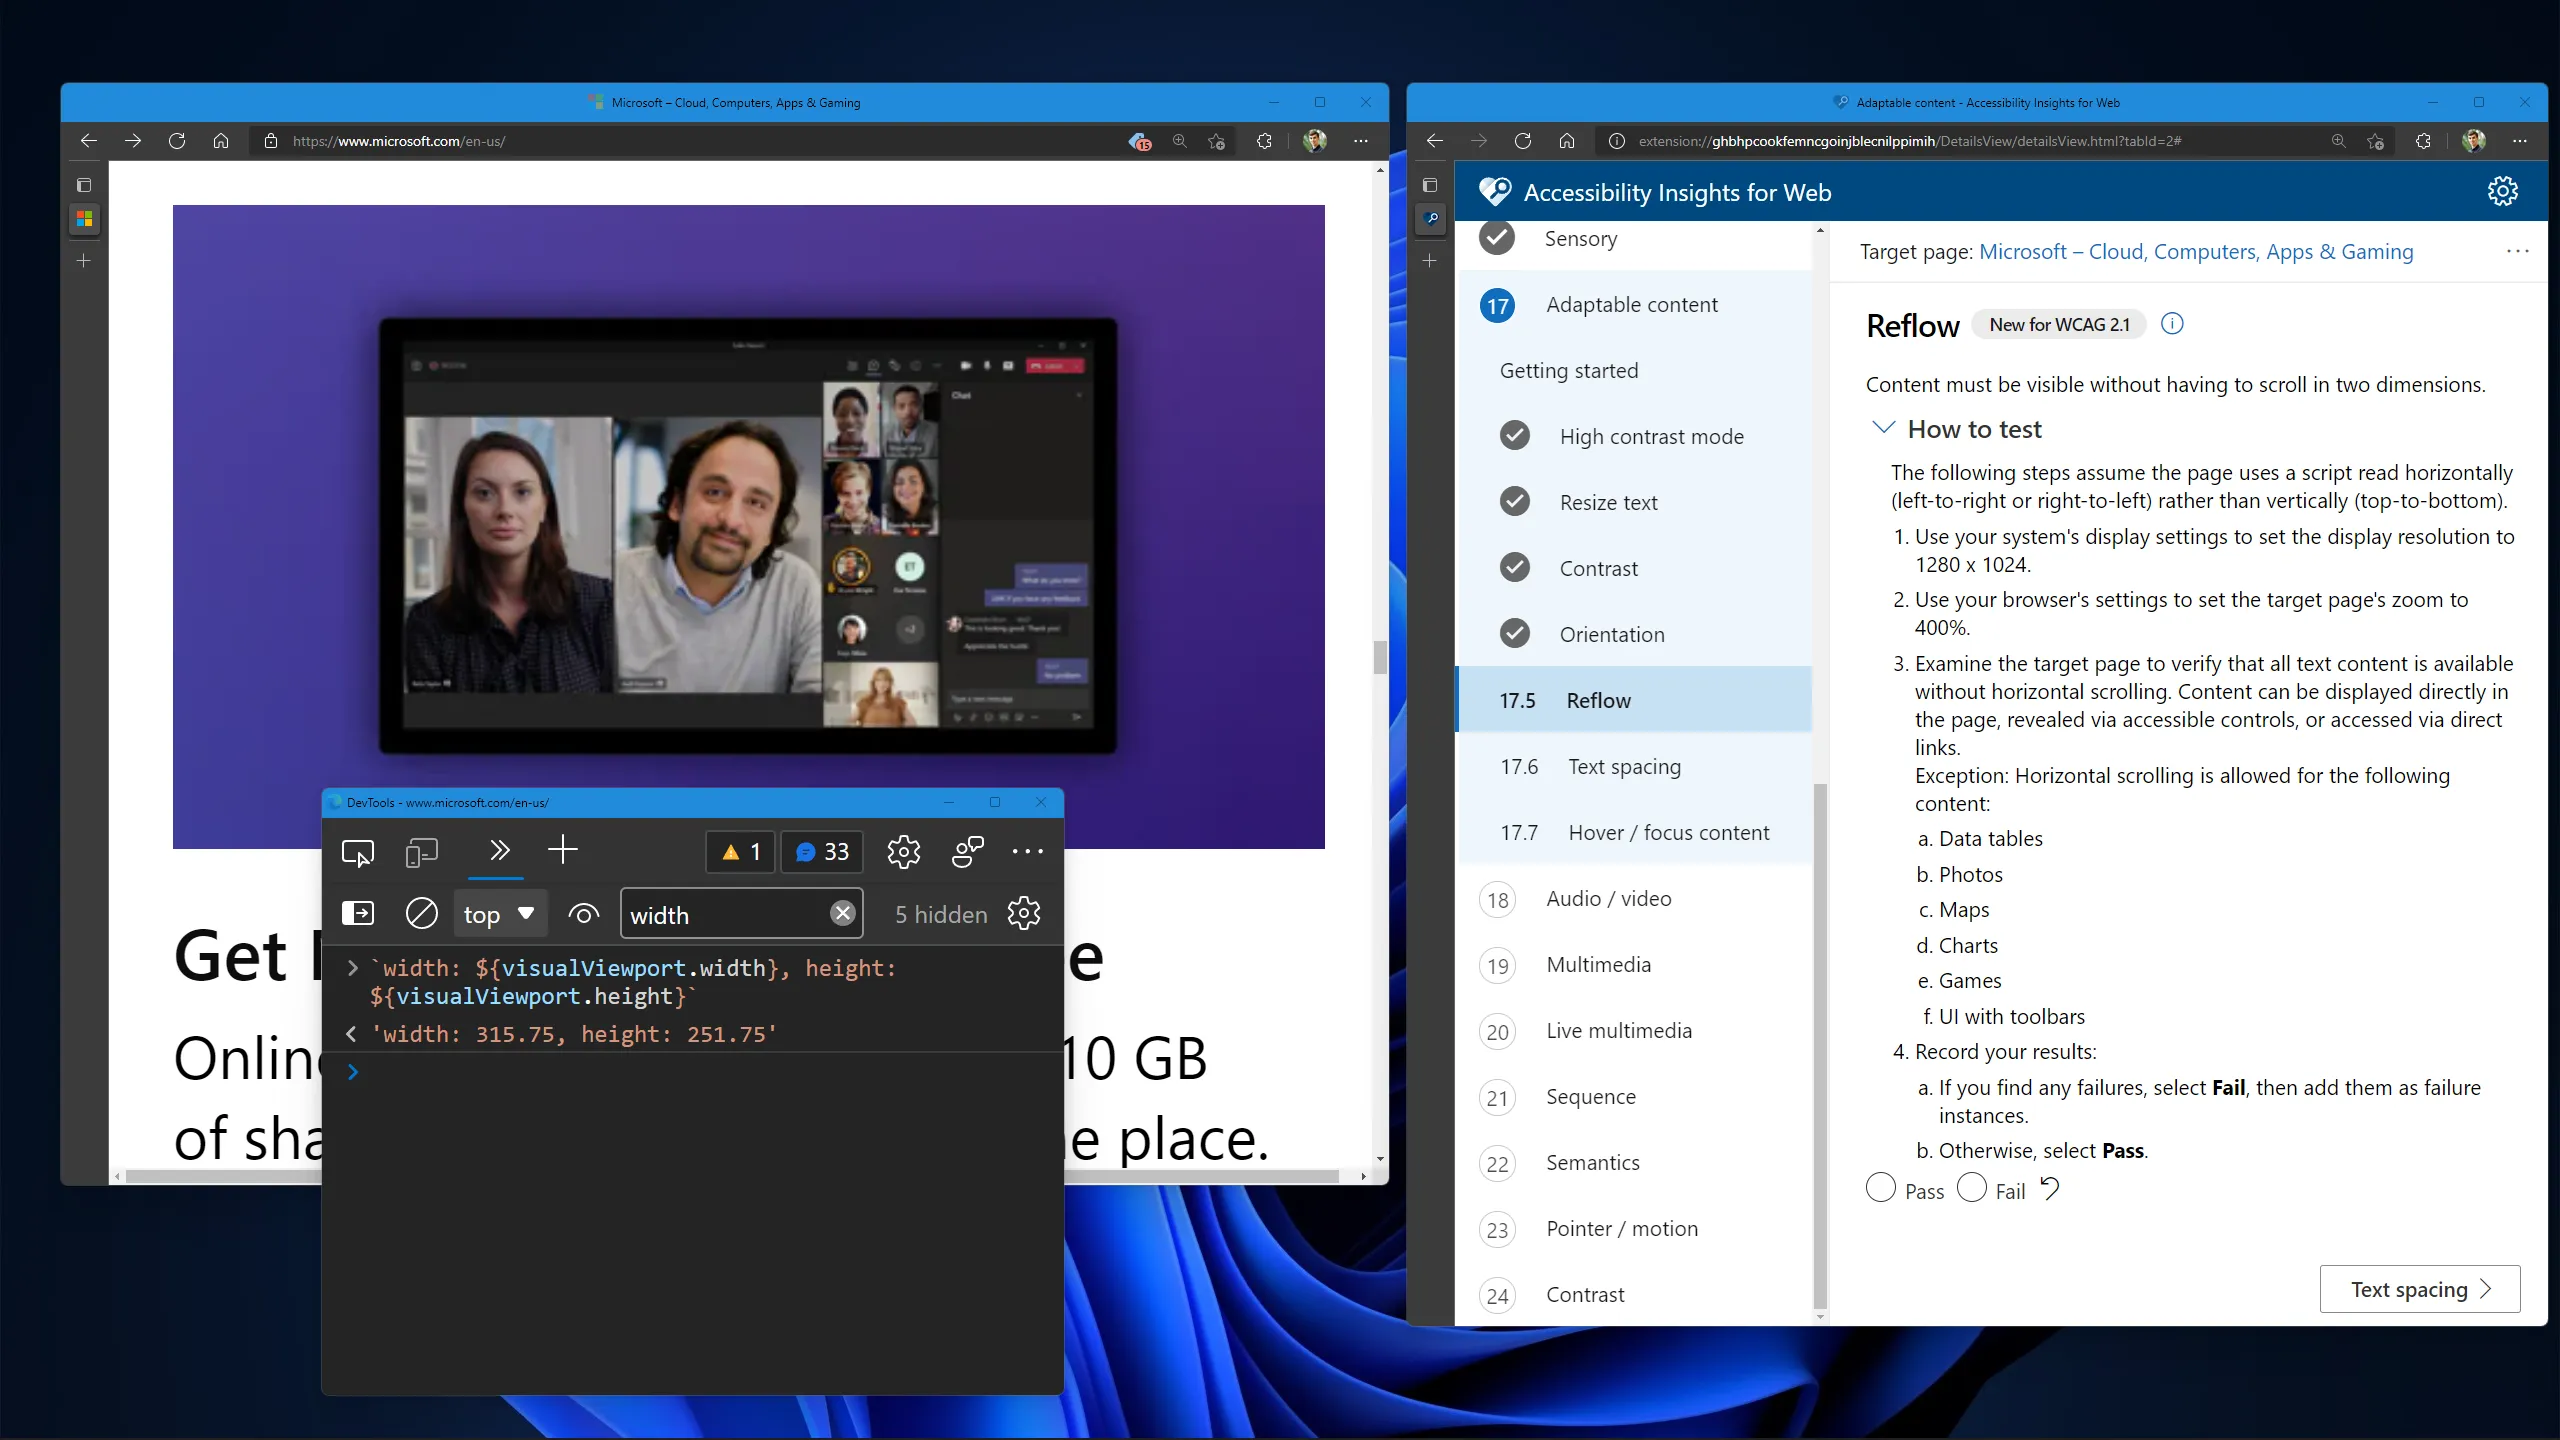Select the Inspect element tool in DevTools
This screenshot has height=1440, width=2560.
pyautogui.click(x=357, y=851)
